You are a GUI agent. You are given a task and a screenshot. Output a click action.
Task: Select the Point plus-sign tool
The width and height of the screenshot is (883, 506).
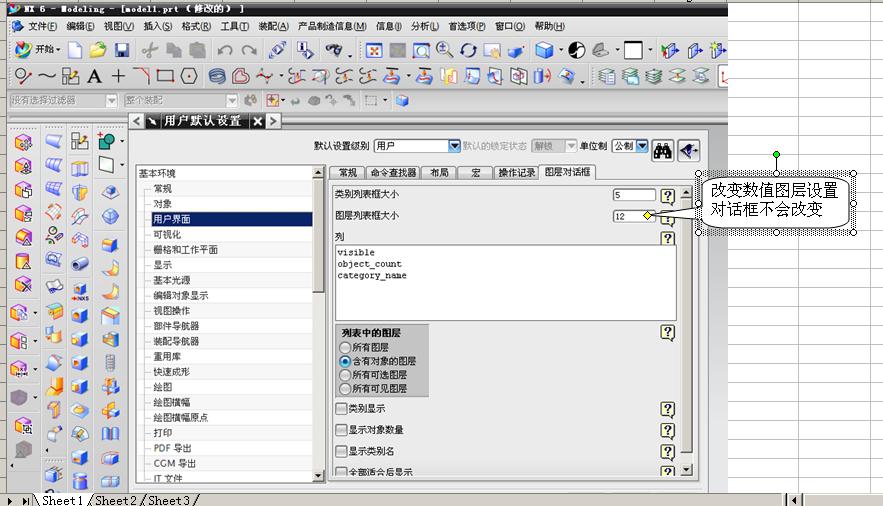(118, 75)
